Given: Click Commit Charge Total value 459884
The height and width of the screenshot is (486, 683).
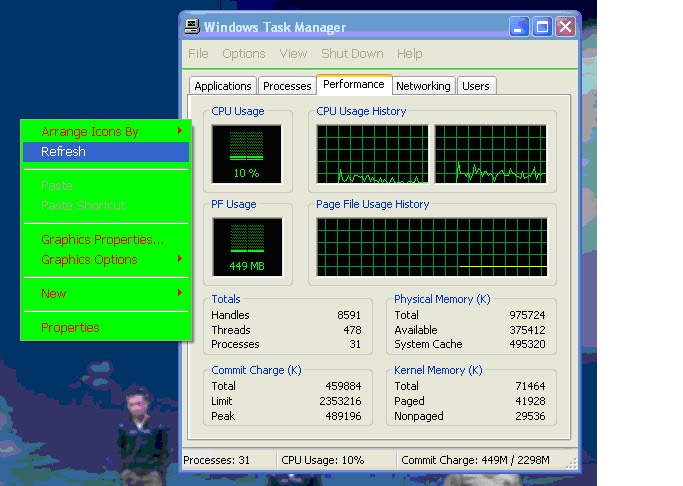Looking at the screenshot, I should tap(343, 386).
